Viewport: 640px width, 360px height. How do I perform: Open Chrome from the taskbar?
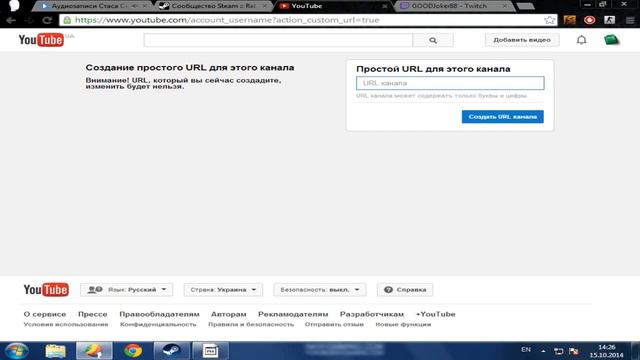click(x=133, y=351)
